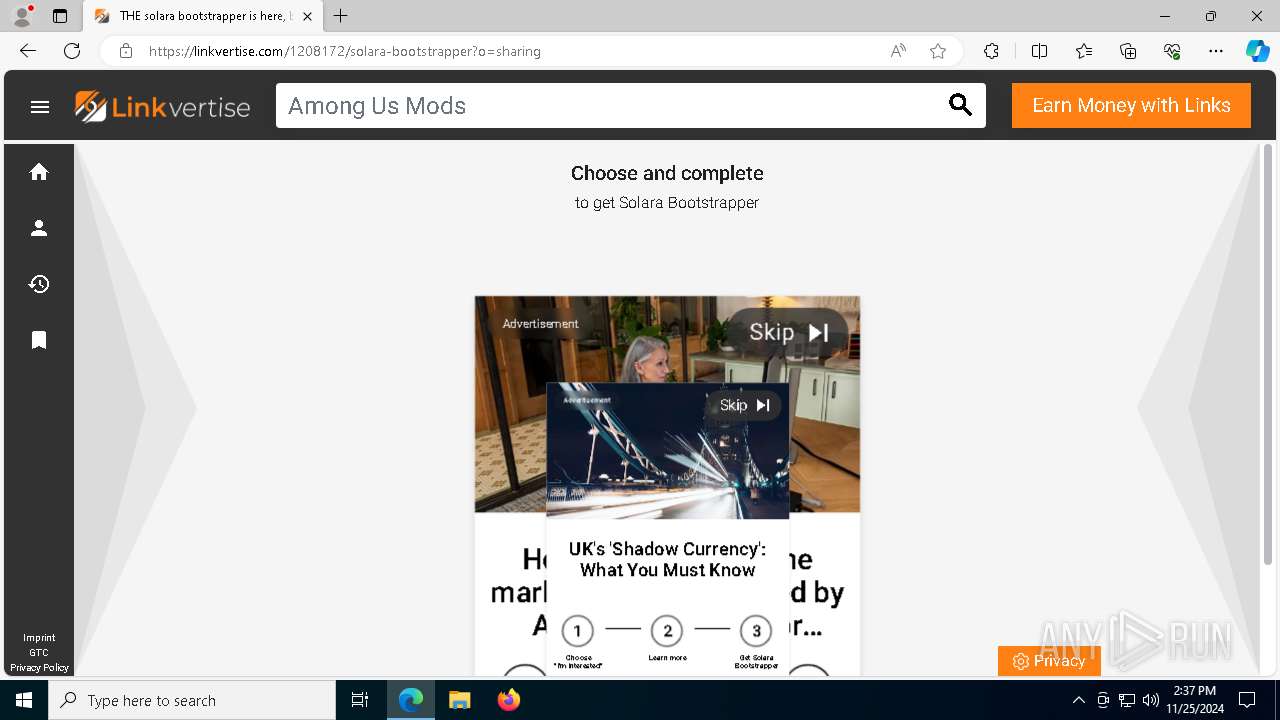
Task: Open the browser profile avatar
Action: pyautogui.click(x=22, y=16)
